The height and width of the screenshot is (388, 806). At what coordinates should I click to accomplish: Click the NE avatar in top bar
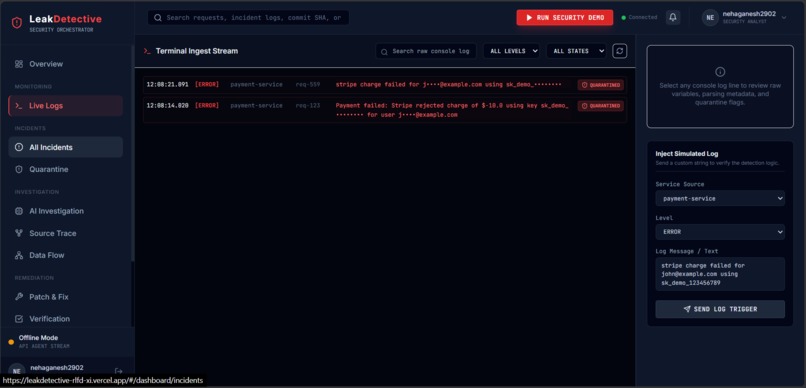710,17
